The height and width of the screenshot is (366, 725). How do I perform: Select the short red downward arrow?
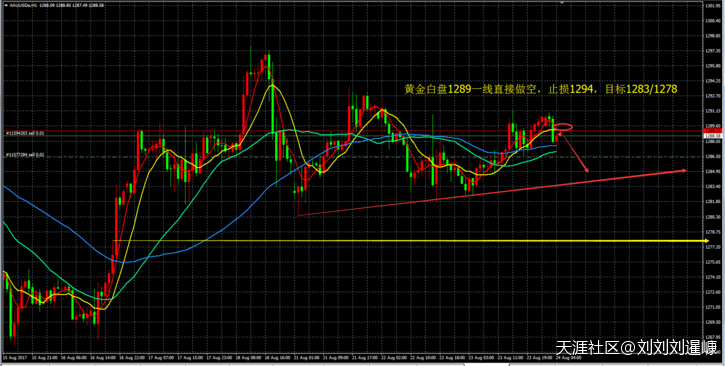(x=573, y=153)
